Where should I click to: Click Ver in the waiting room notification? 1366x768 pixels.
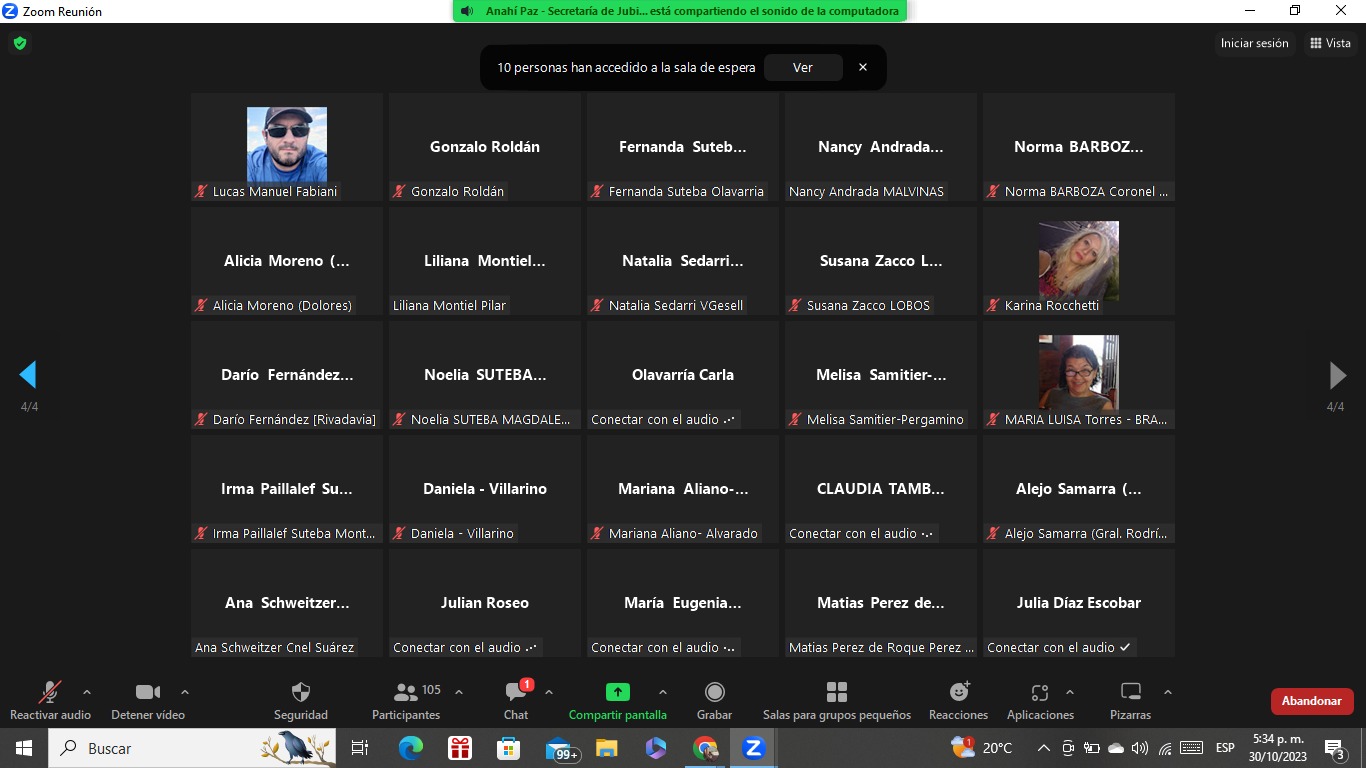[x=802, y=67]
